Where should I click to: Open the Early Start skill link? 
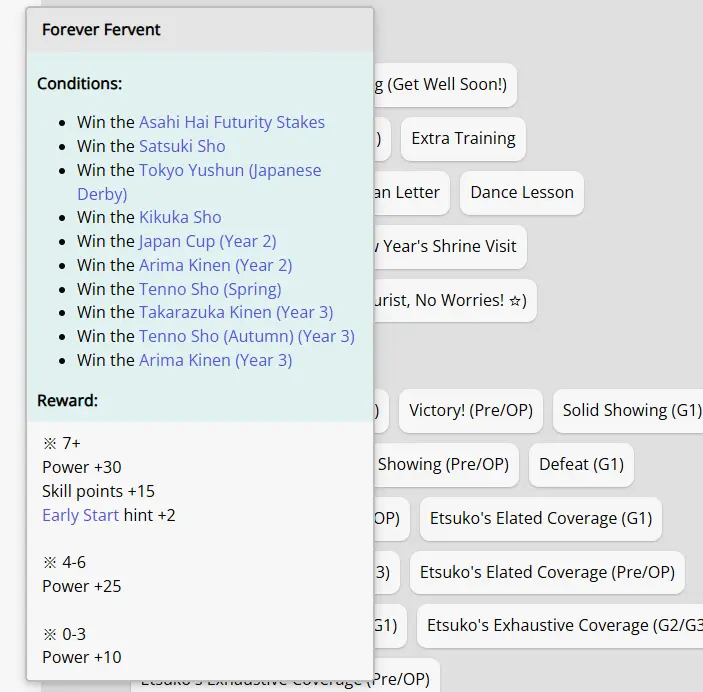(80, 515)
